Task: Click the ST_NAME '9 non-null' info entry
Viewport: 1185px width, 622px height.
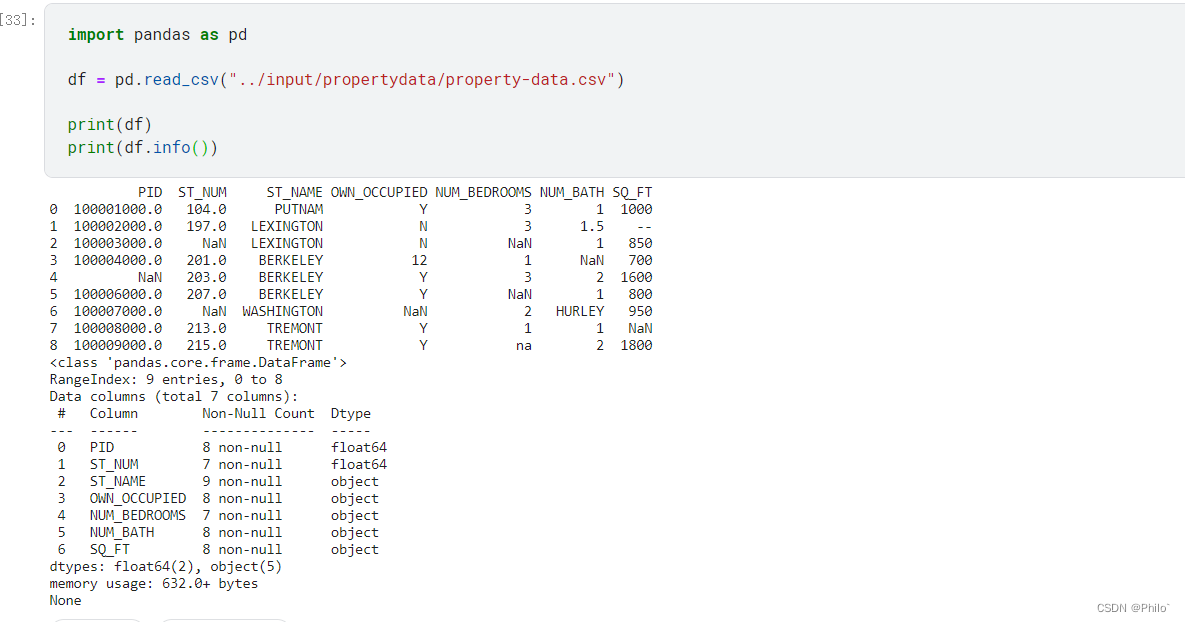Action: click(242, 481)
